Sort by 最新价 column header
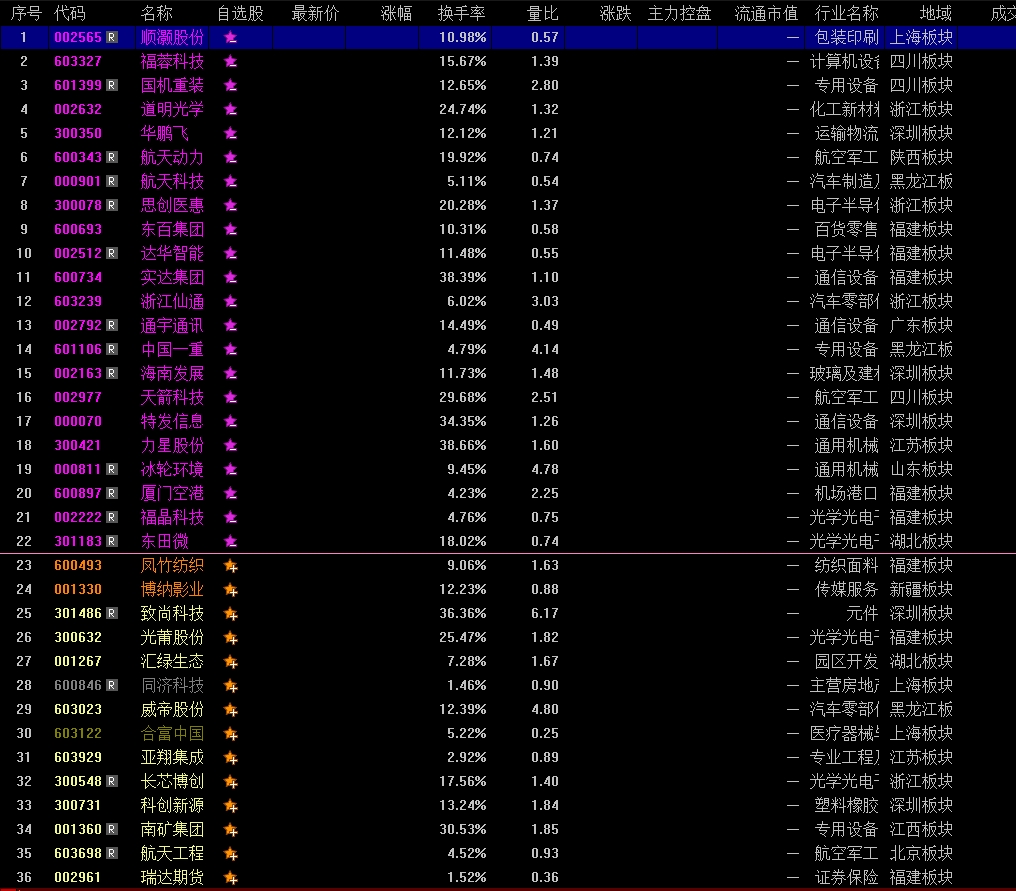1016x891 pixels. coord(315,13)
